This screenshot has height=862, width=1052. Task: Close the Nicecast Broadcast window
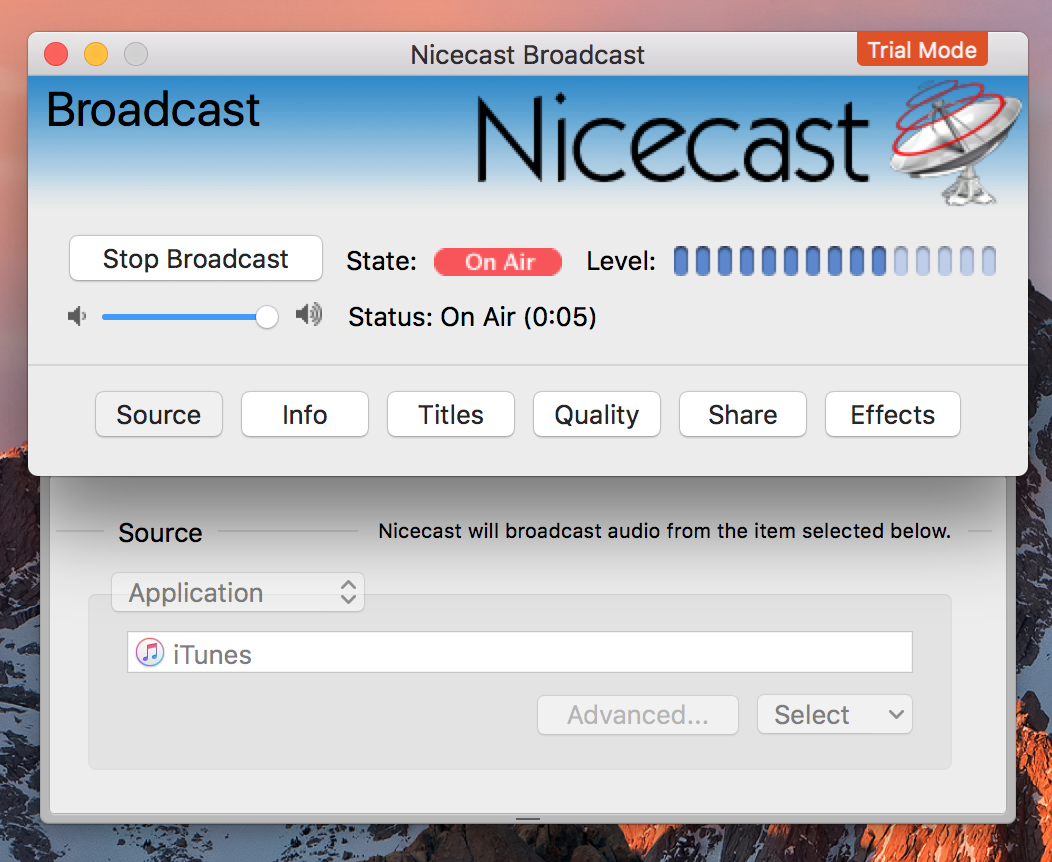56,54
